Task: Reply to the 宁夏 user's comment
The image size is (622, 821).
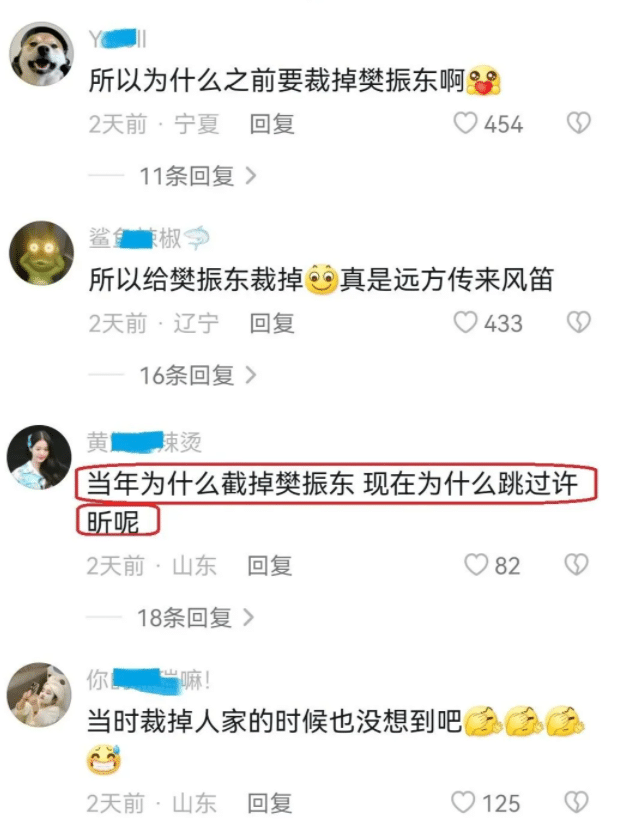Action: 272,124
